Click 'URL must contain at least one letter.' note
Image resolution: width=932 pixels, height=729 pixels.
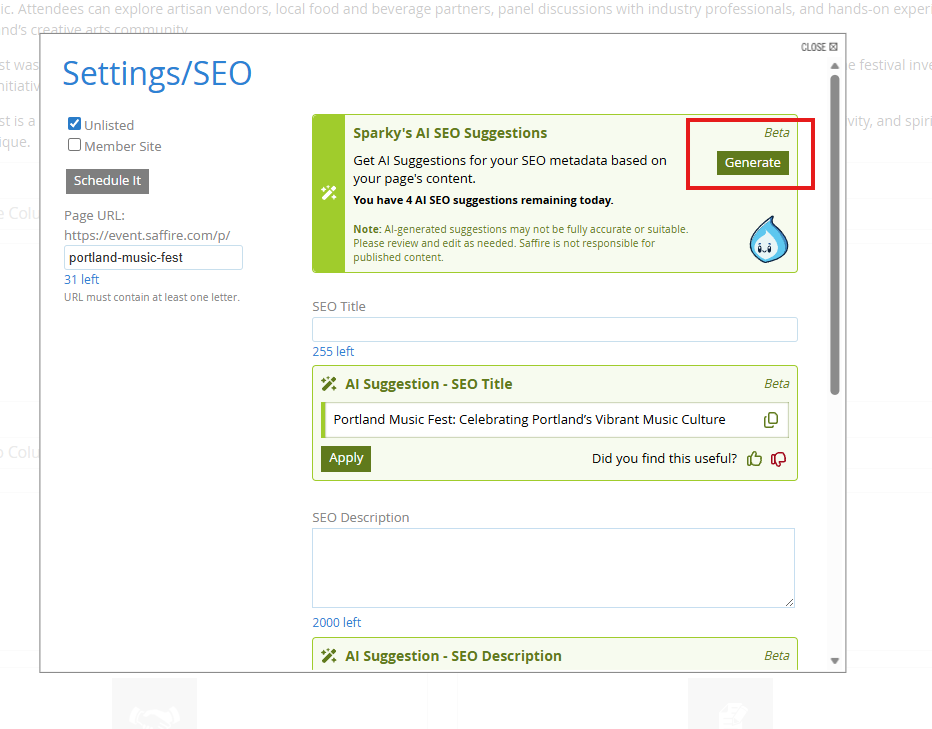152,297
